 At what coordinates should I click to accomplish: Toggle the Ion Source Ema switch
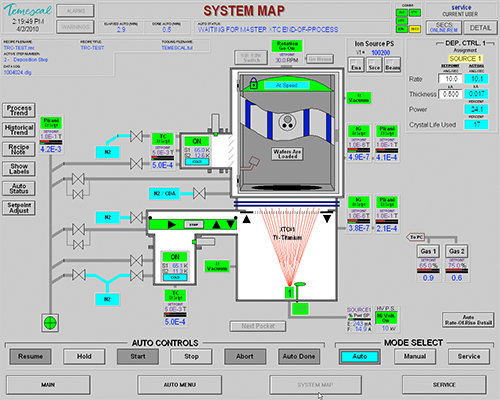pos(356,64)
